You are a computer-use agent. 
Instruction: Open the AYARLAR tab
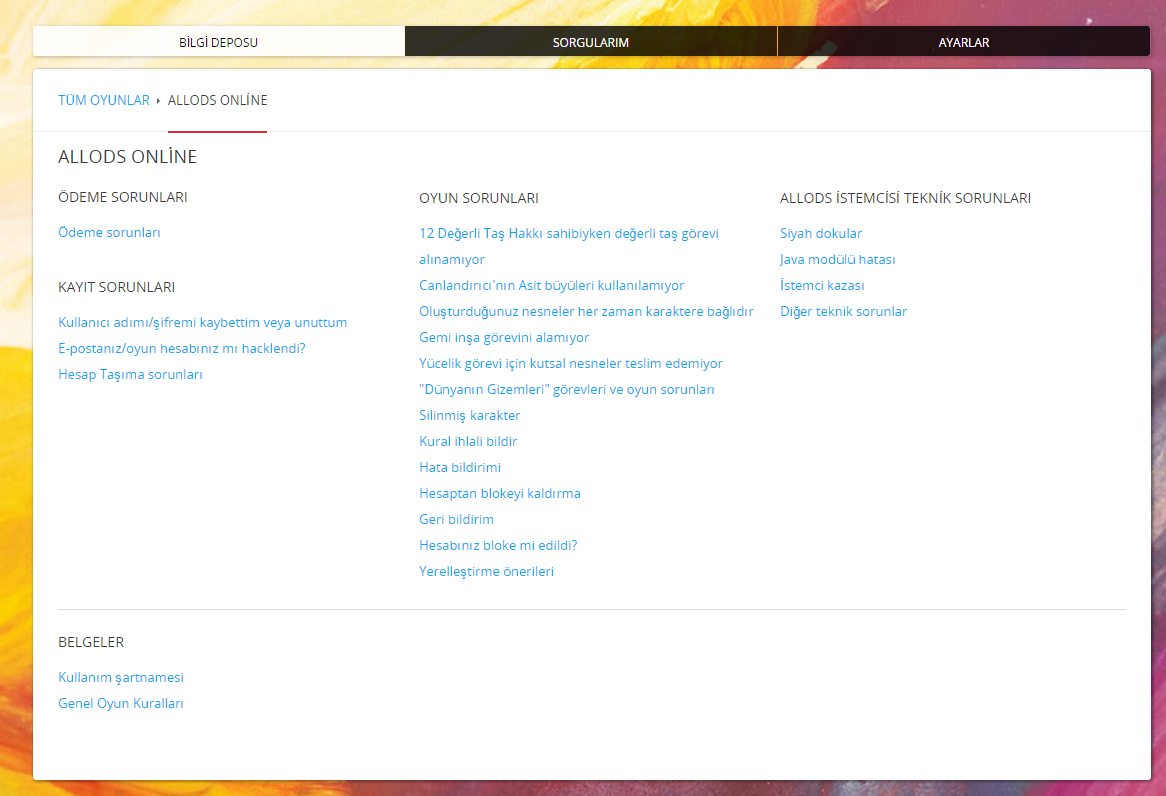pos(964,42)
